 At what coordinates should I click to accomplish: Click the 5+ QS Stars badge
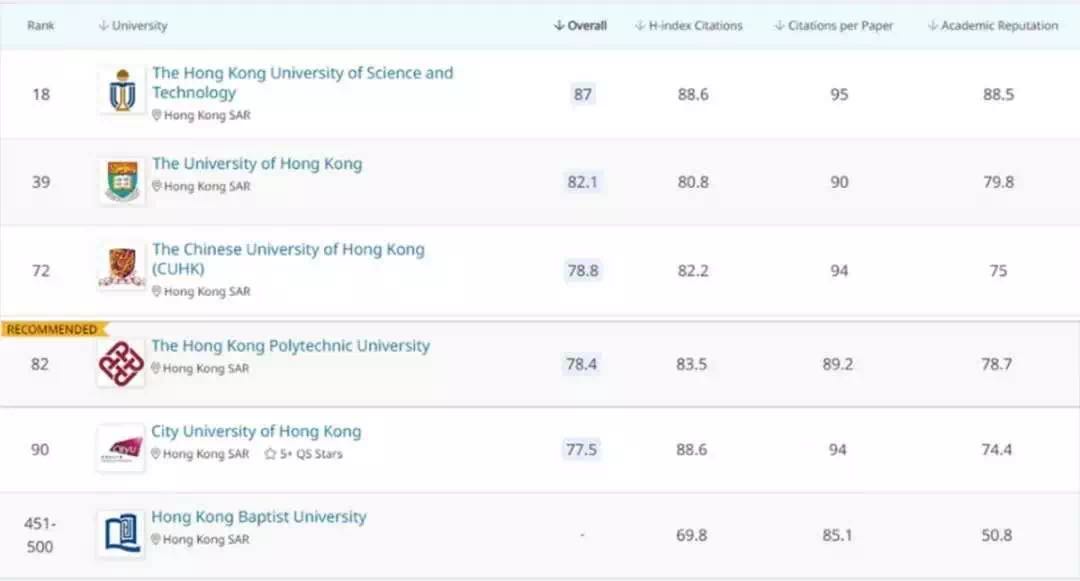303,454
